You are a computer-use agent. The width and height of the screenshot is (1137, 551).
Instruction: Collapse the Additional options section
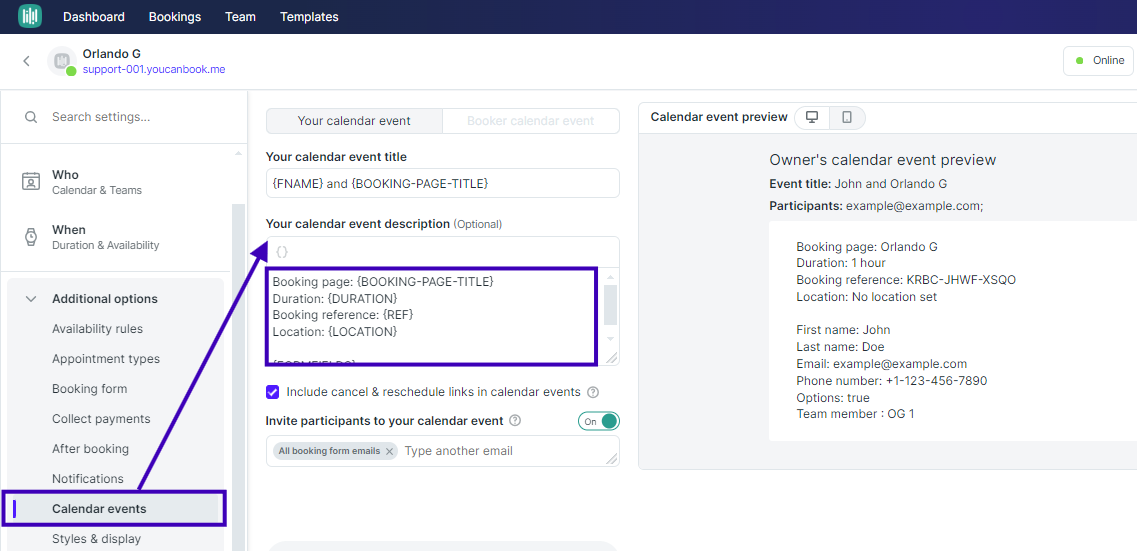tap(31, 299)
